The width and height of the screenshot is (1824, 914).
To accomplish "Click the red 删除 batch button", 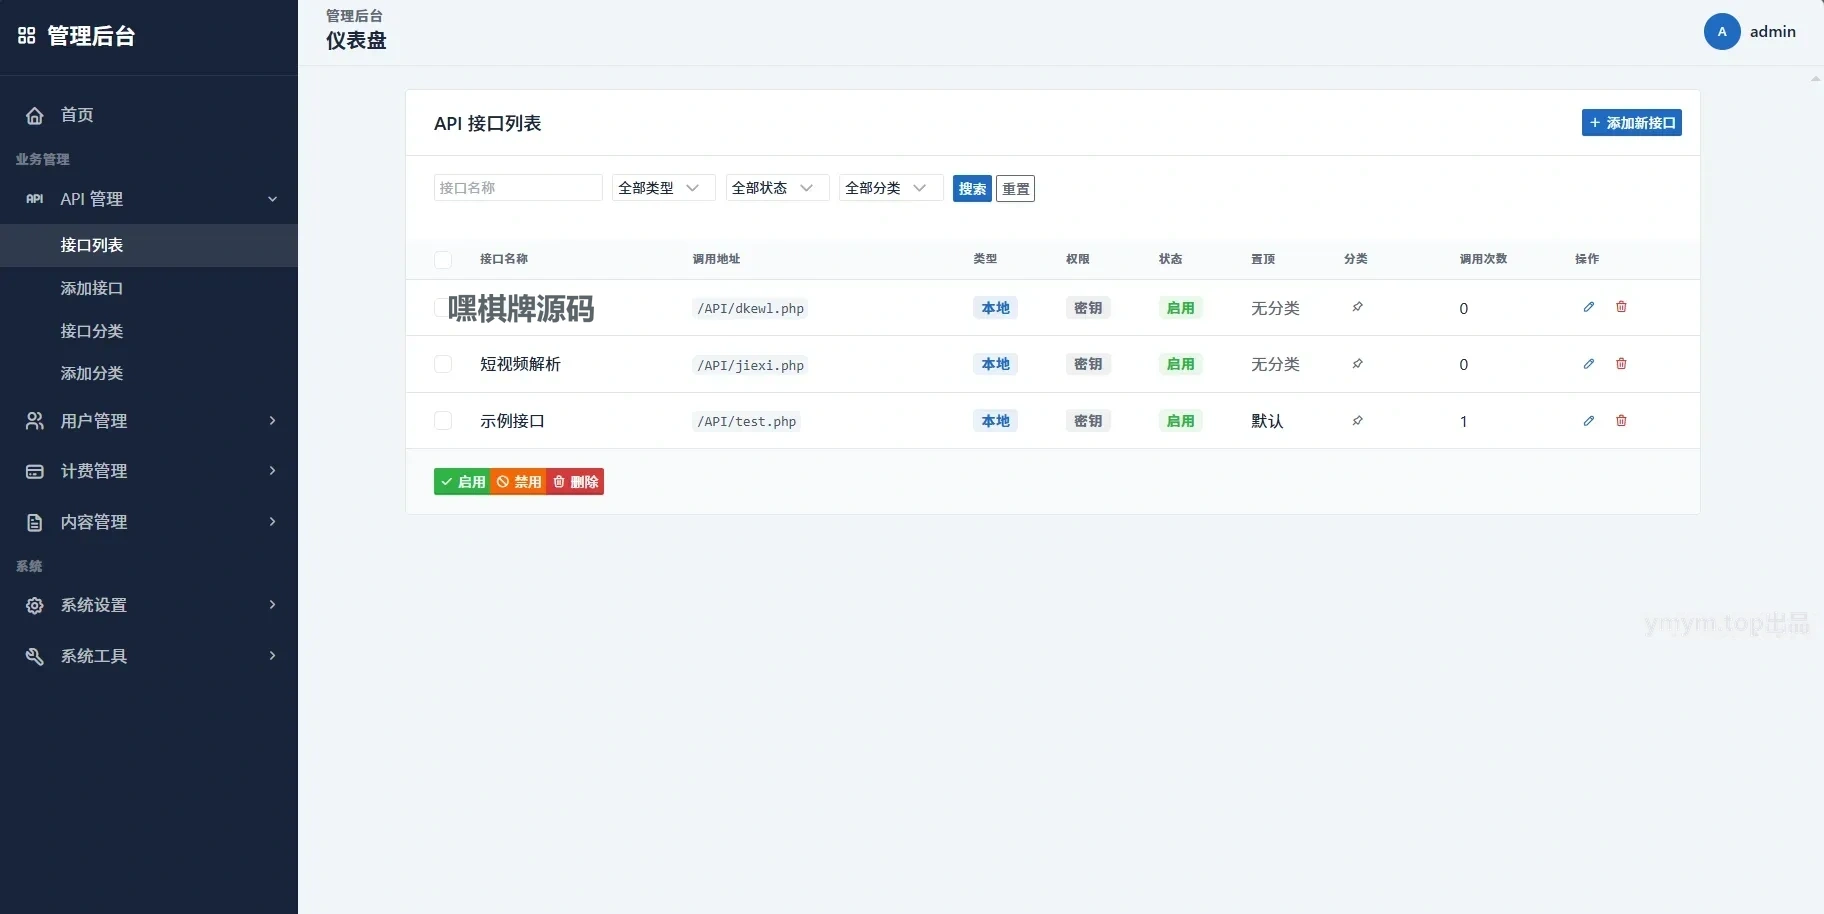I will [575, 482].
